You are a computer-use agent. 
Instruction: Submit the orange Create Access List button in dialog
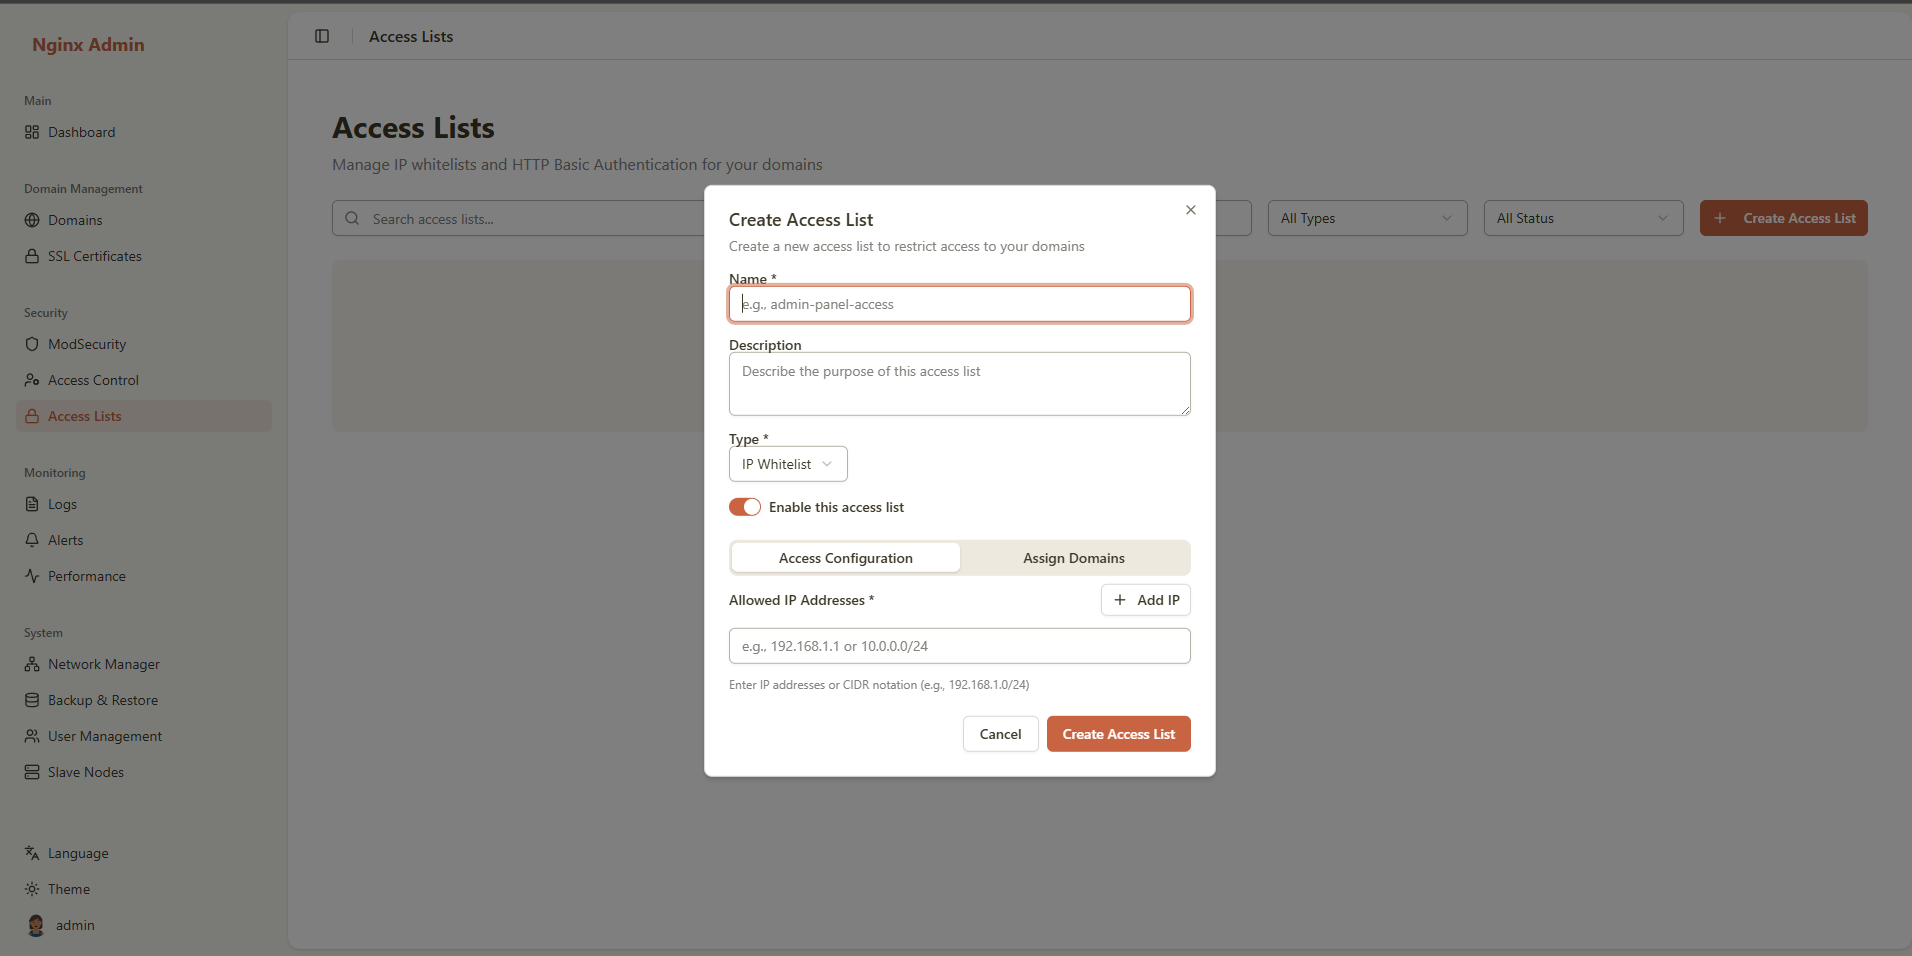point(1118,734)
